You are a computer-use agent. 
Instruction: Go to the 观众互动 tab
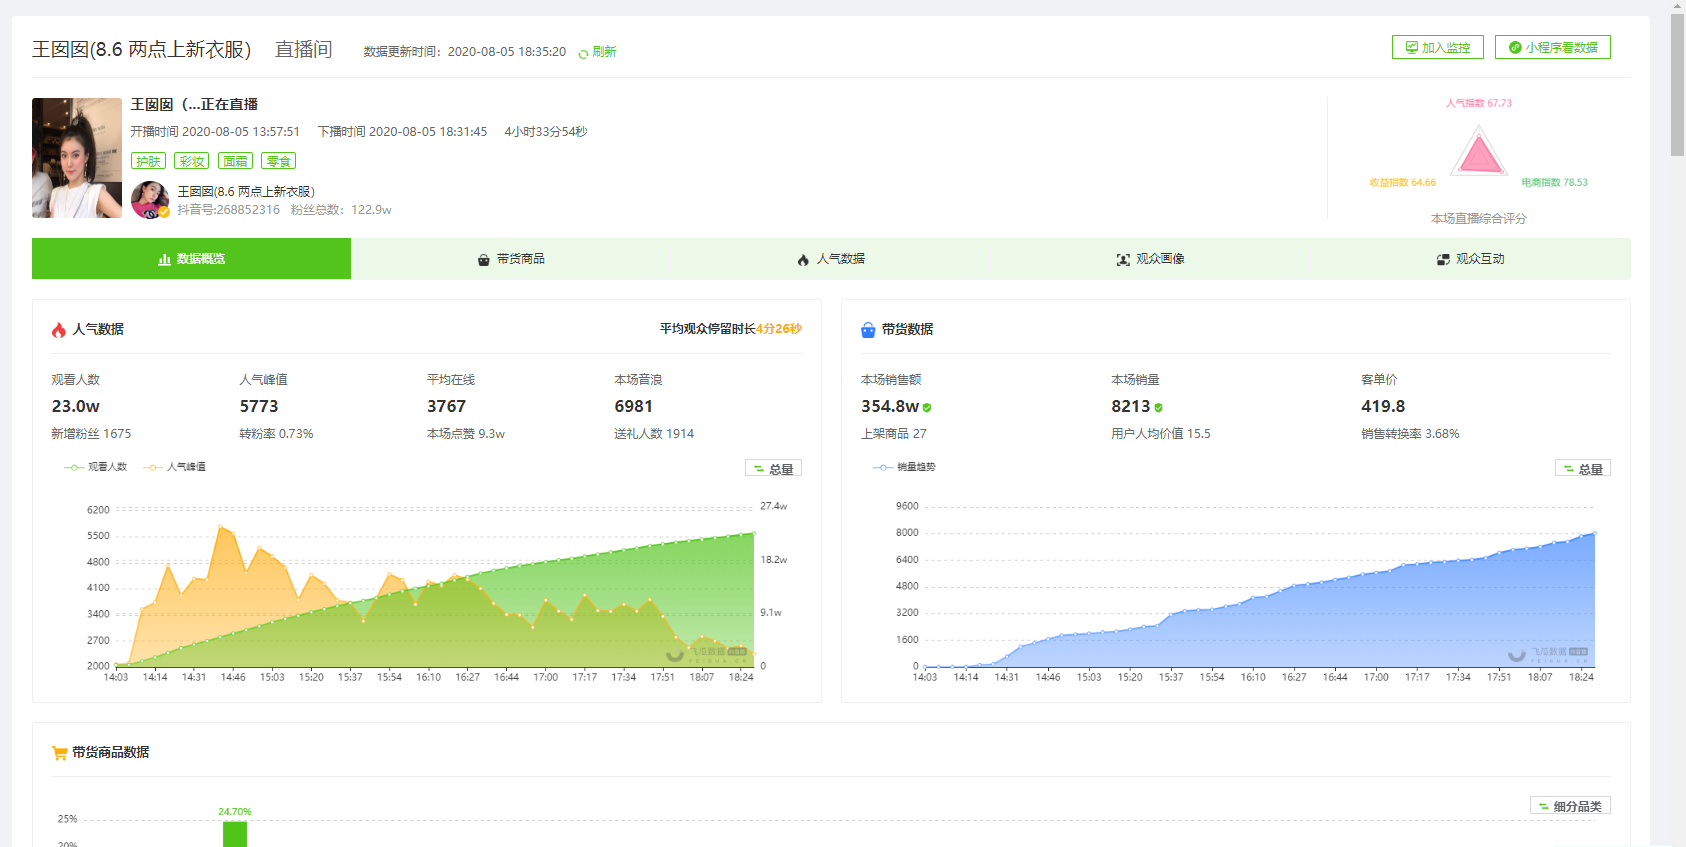click(x=1471, y=259)
